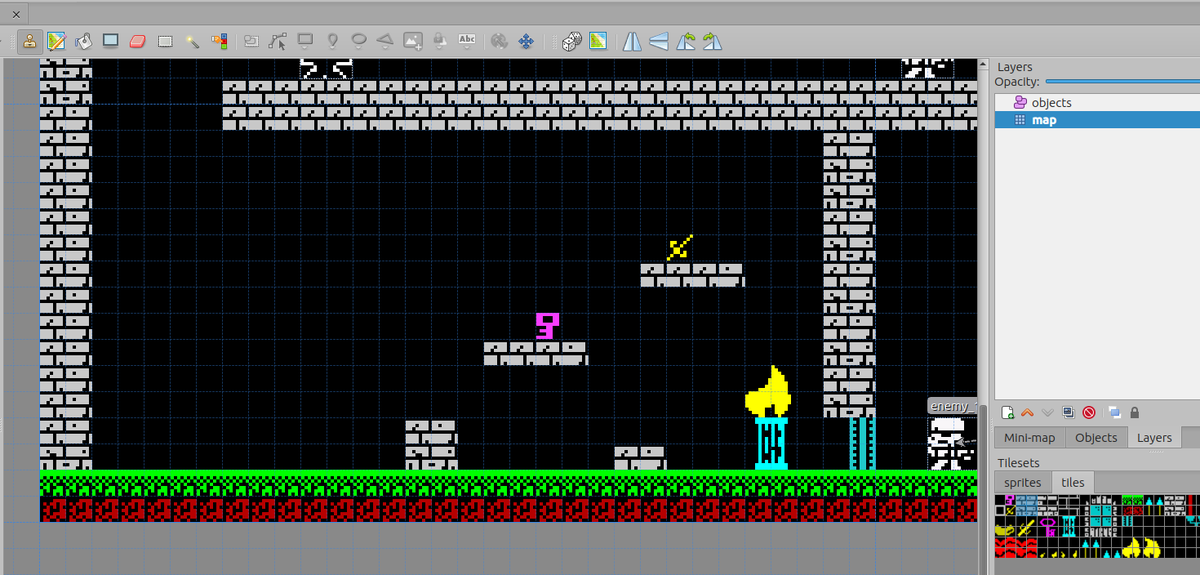Rotate the stamp right
This screenshot has width=1200, height=575.
pyautogui.click(x=711, y=41)
